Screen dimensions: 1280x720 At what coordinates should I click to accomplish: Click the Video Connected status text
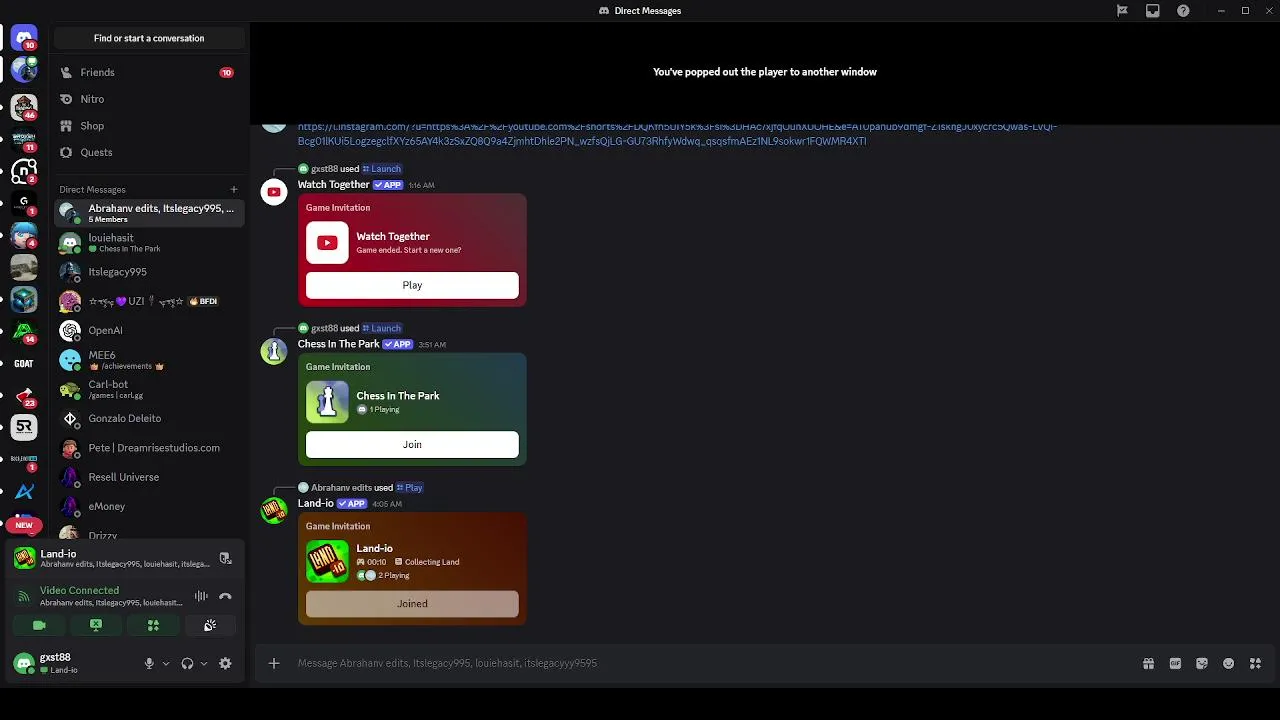pos(79,591)
